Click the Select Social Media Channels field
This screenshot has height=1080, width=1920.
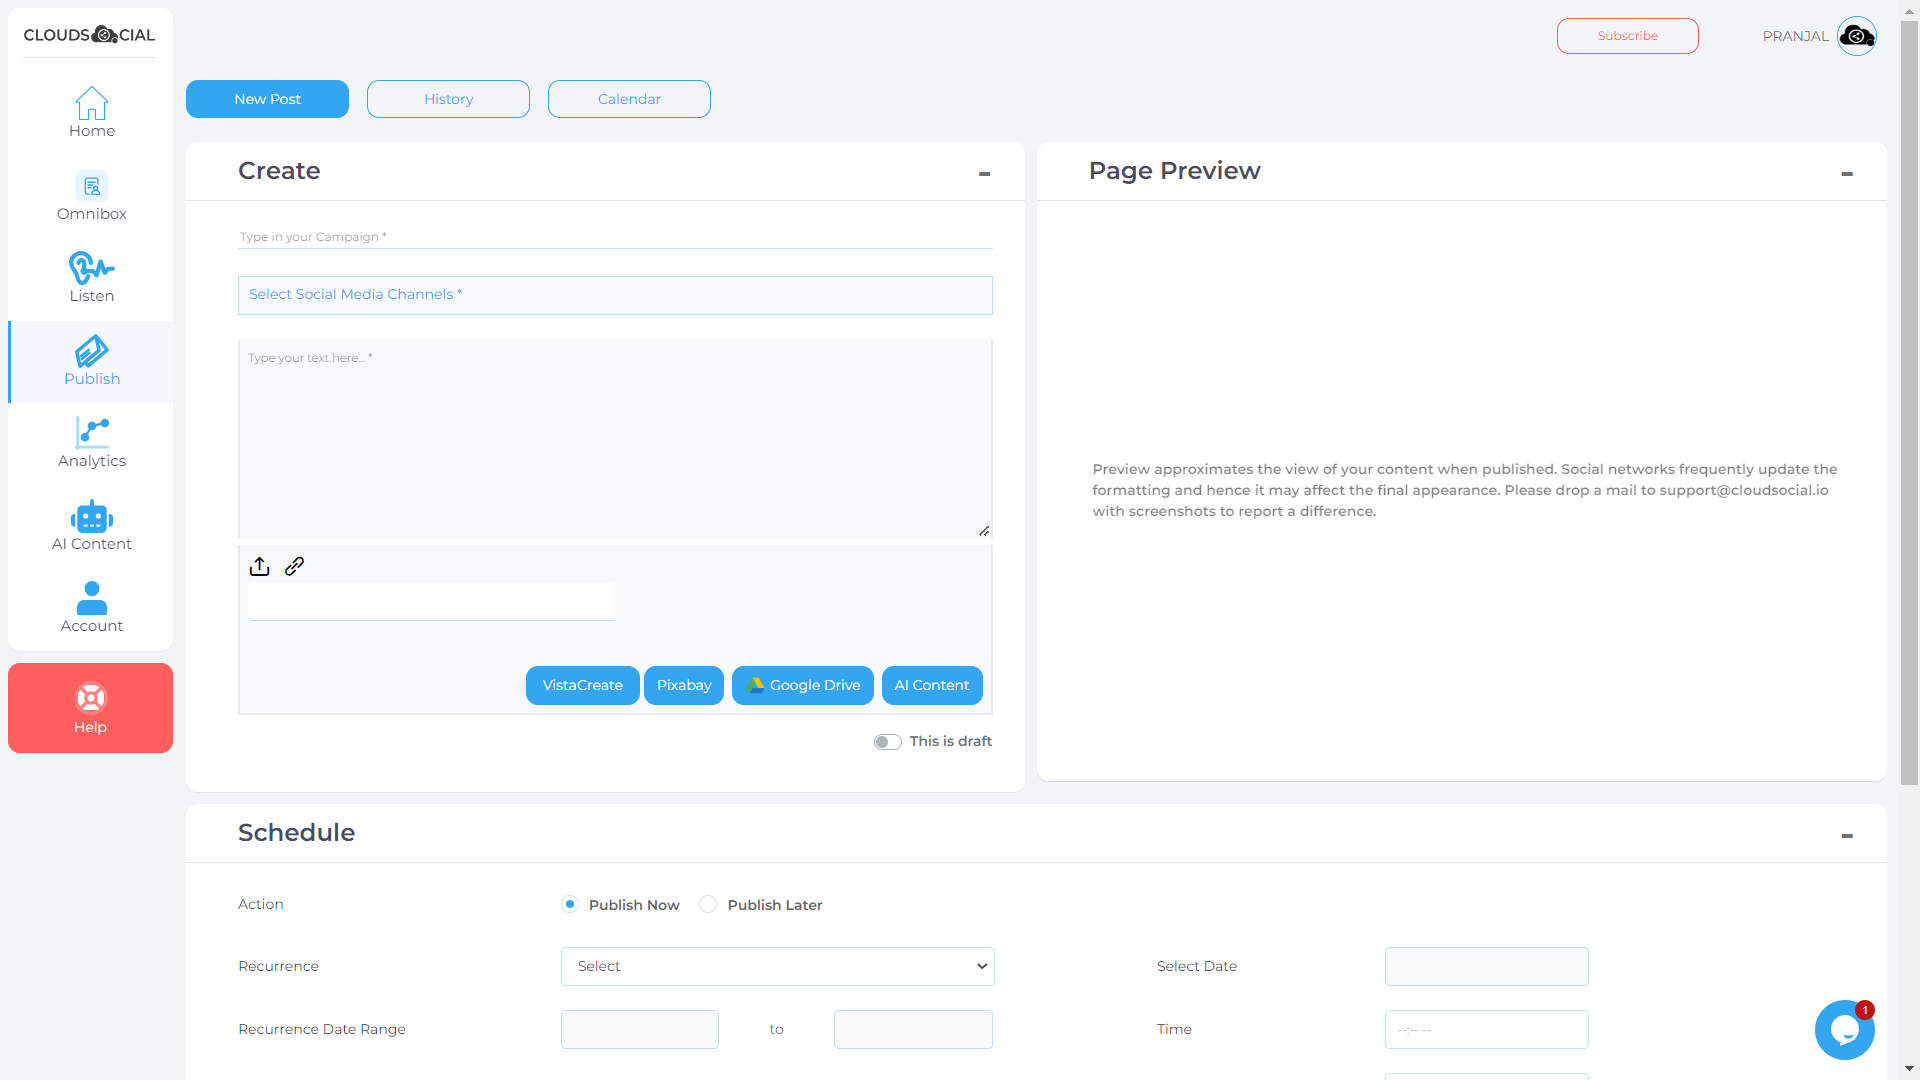tap(614, 294)
